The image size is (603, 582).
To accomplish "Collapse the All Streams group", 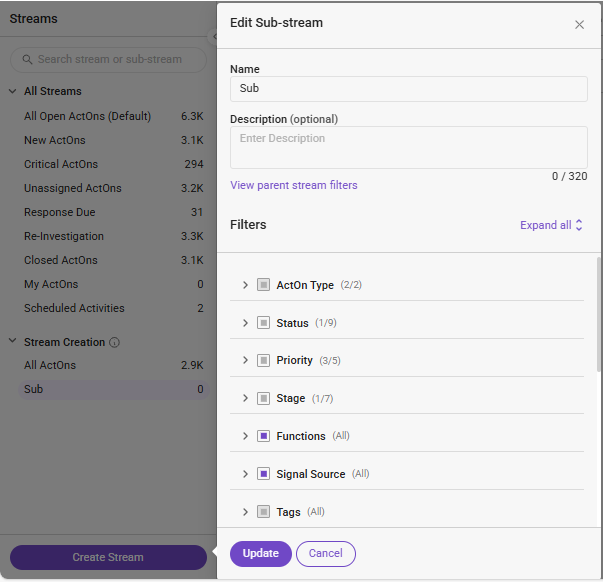I will click(x=13, y=91).
